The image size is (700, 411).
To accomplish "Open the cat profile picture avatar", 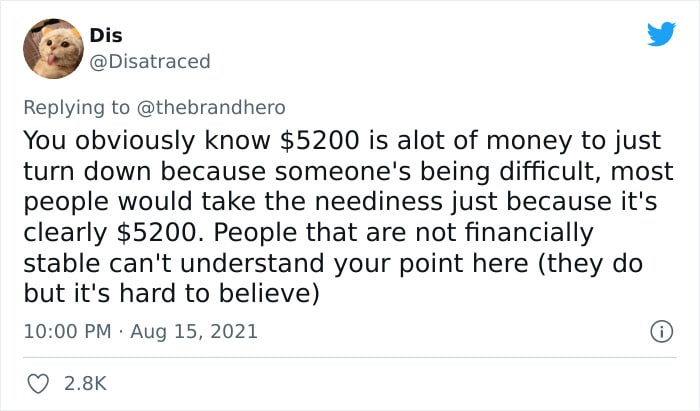I will coord(53,49).
